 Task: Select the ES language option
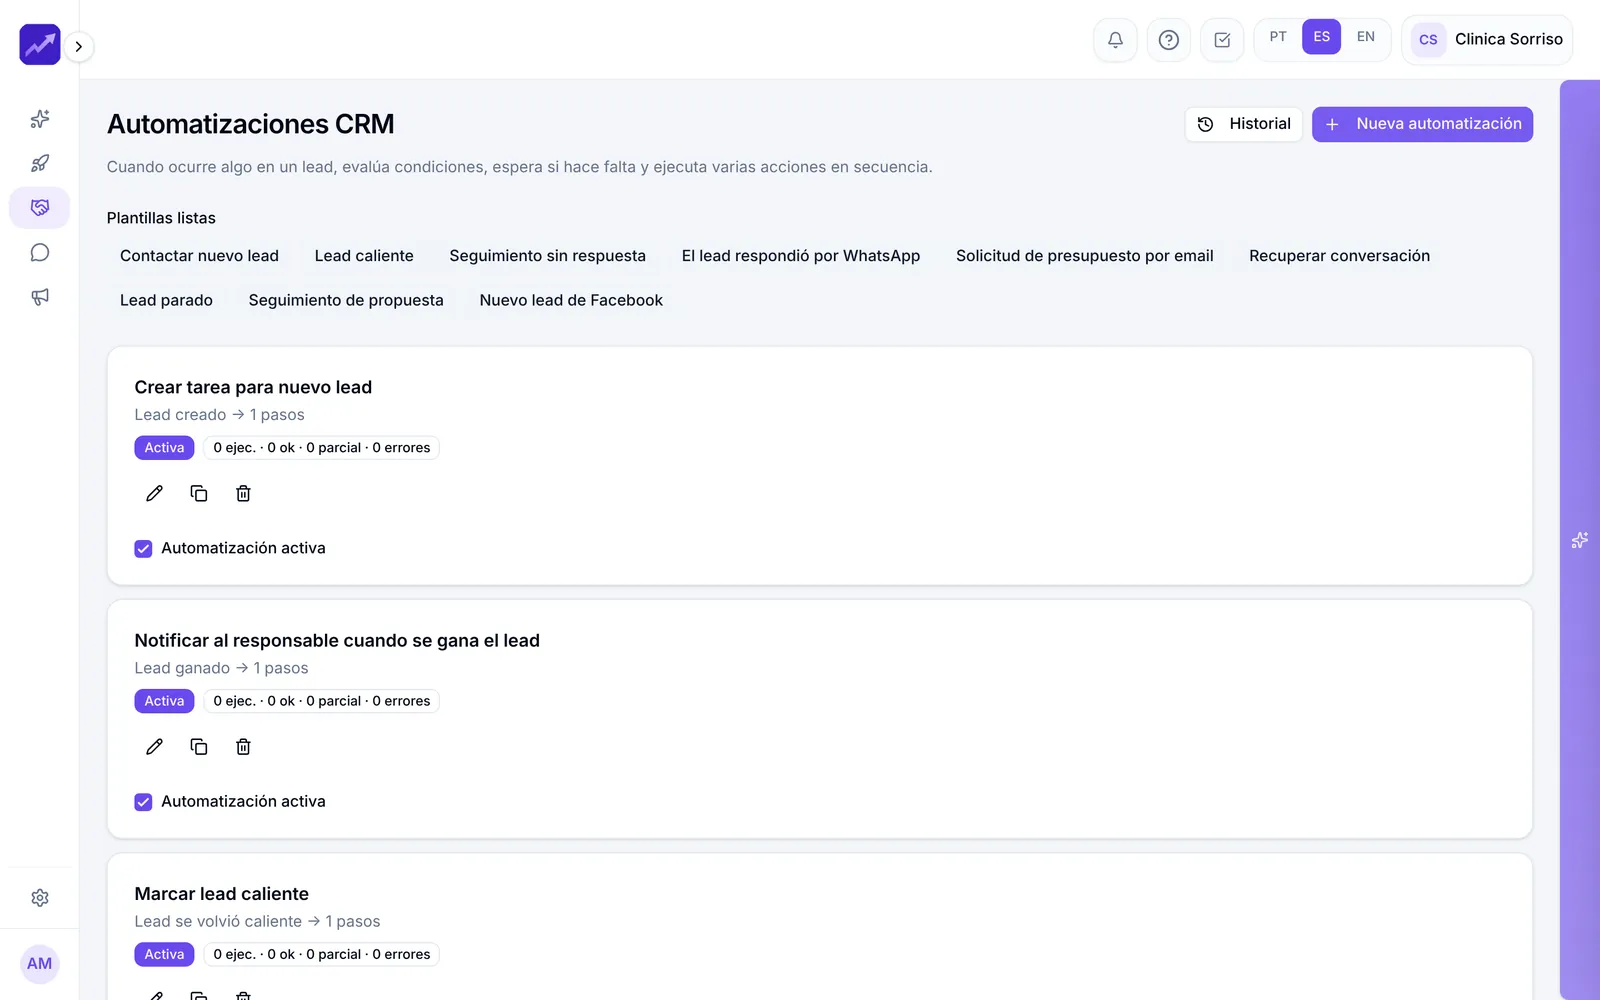[x=1321, y=37]
